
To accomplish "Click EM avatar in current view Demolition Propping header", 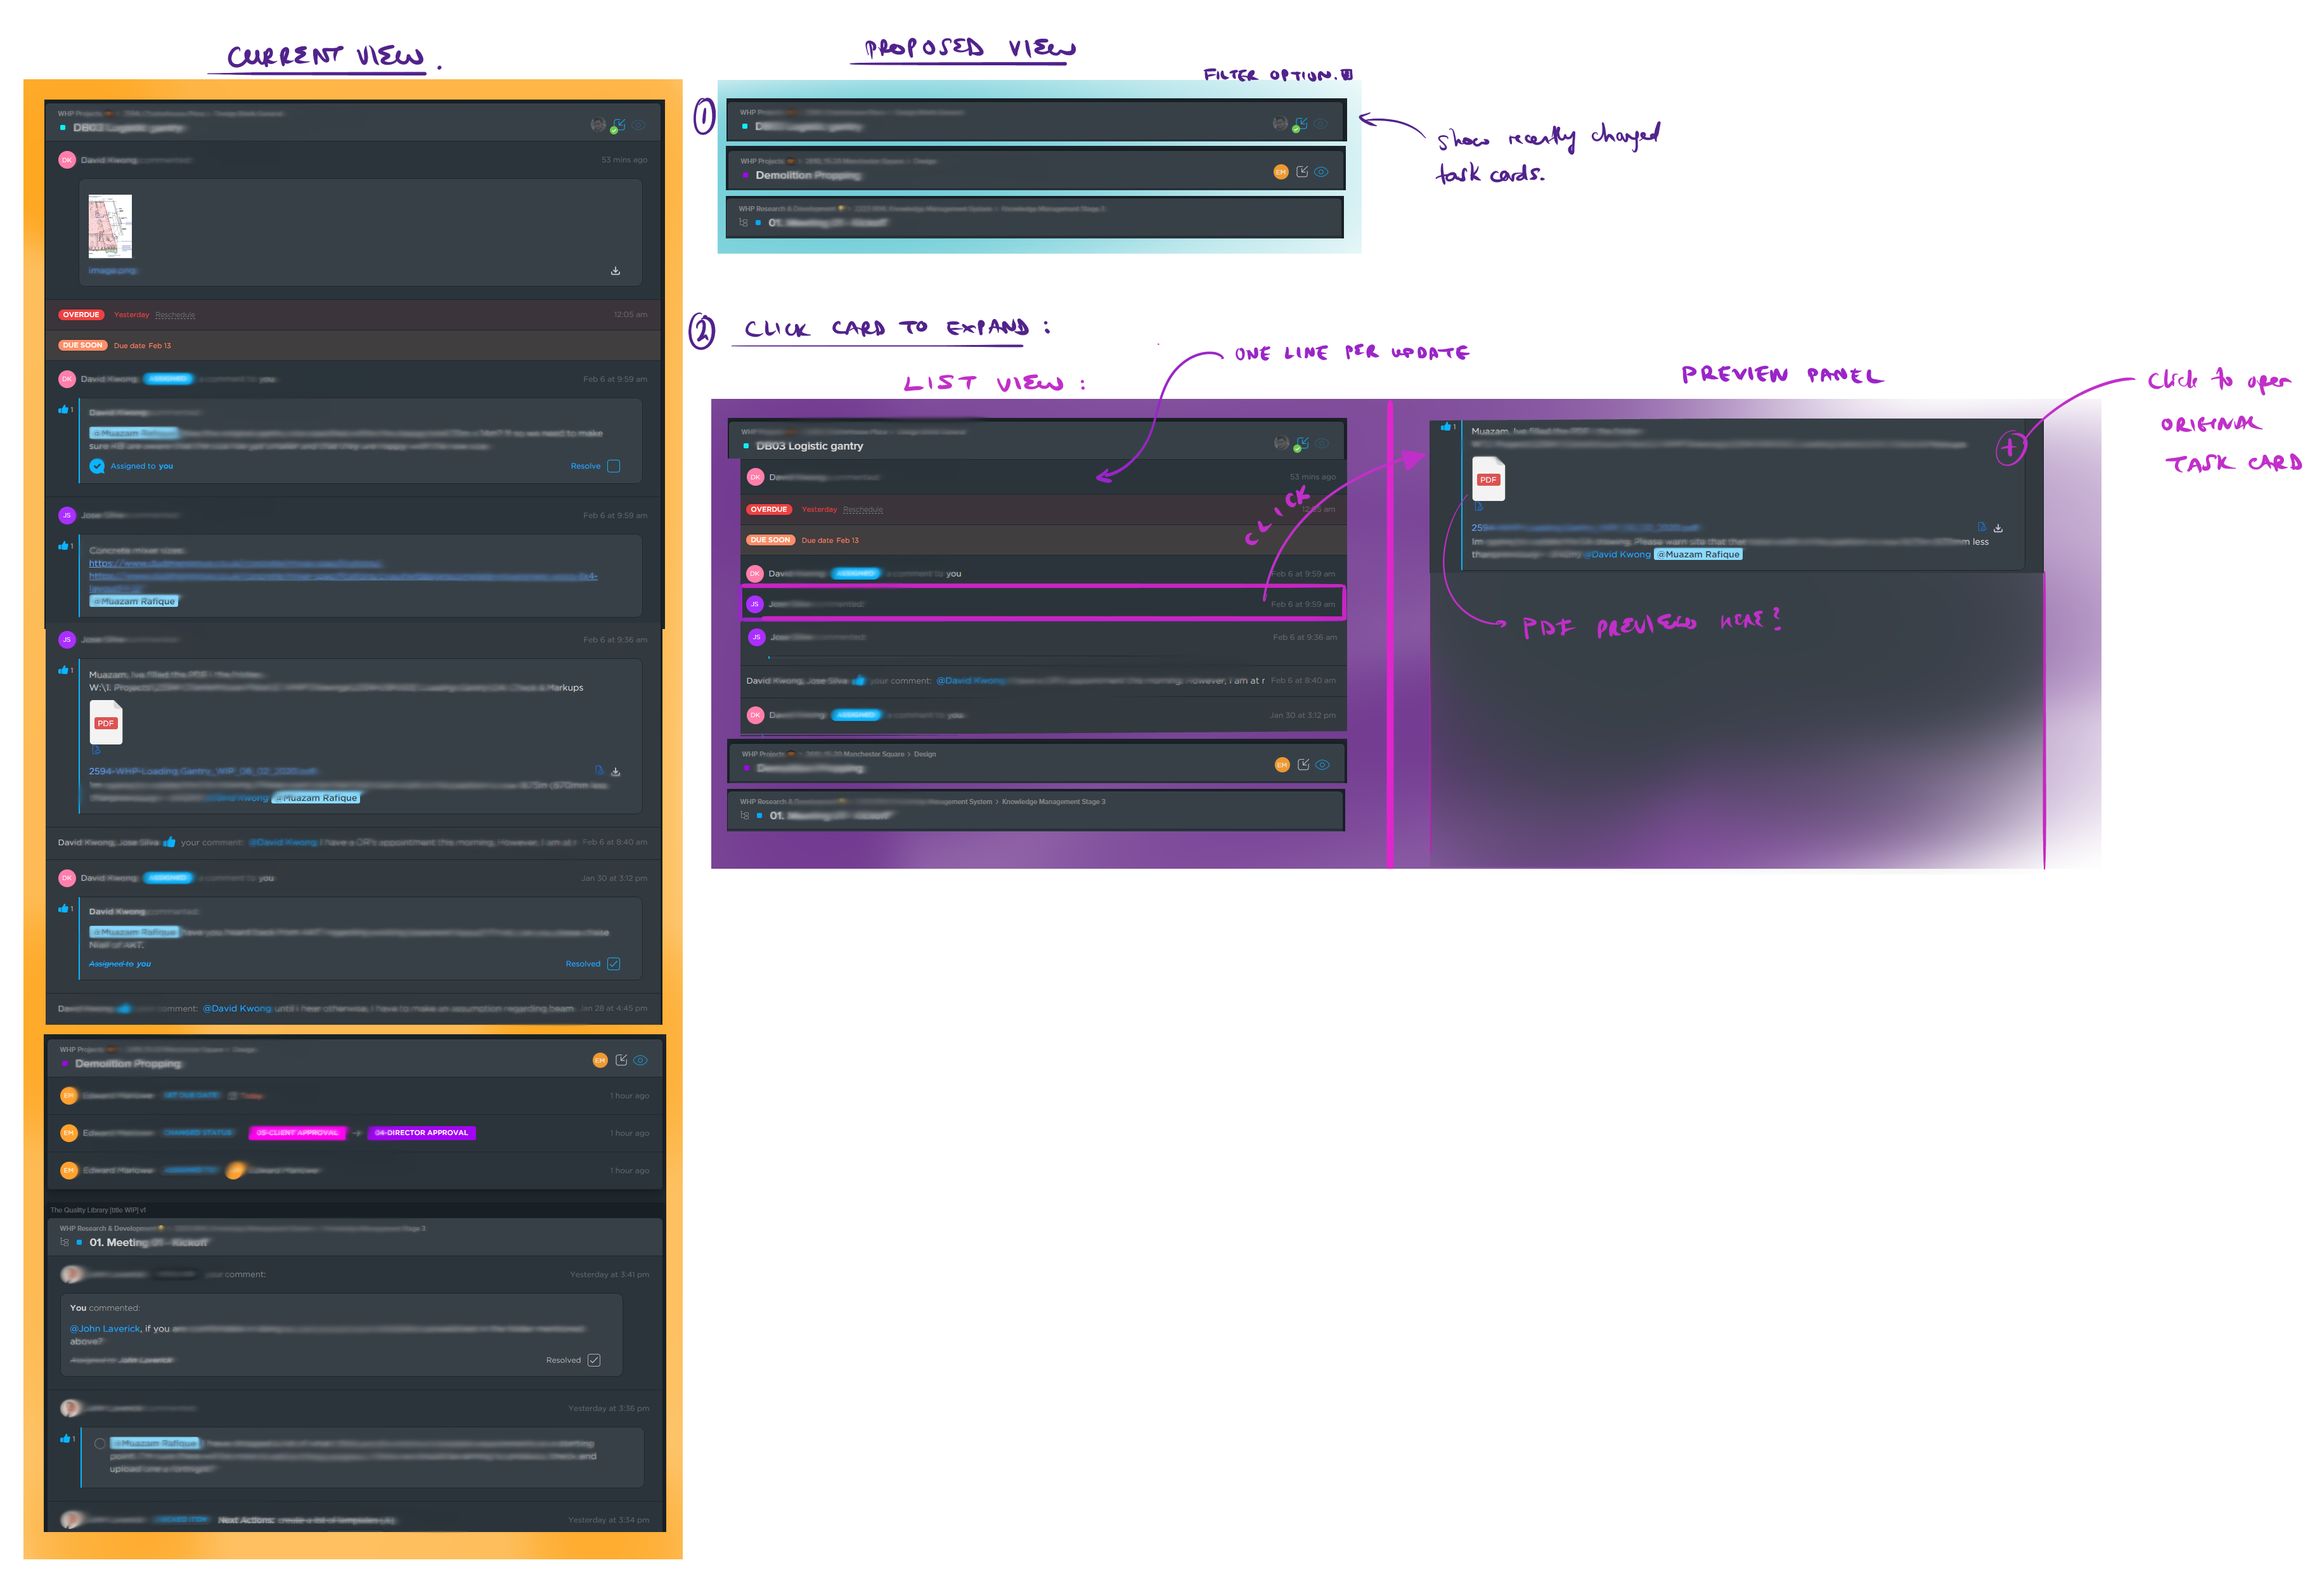I will (x=600, y=1061).
